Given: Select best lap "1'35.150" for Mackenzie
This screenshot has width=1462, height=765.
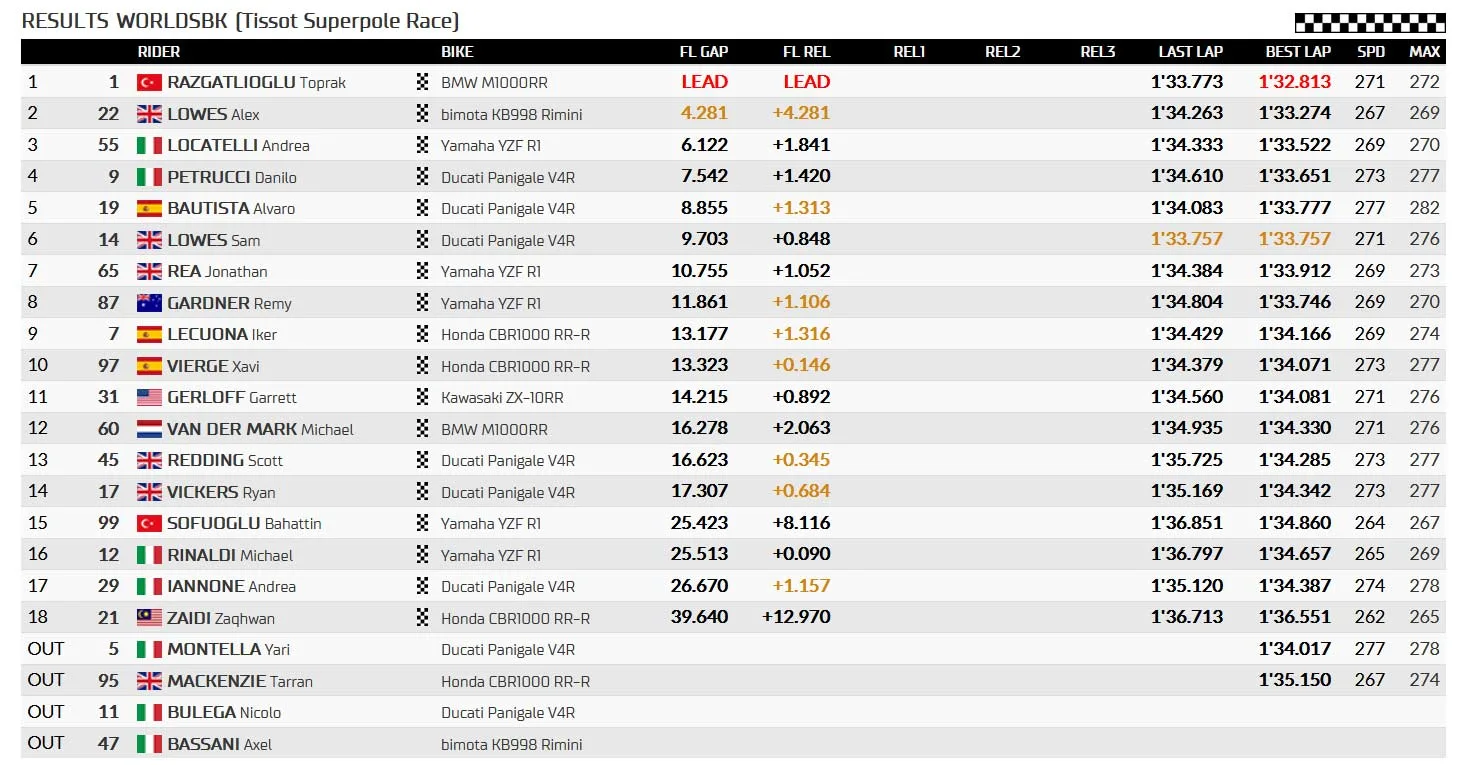Looking at the screenshot, I should point(1295,680).
